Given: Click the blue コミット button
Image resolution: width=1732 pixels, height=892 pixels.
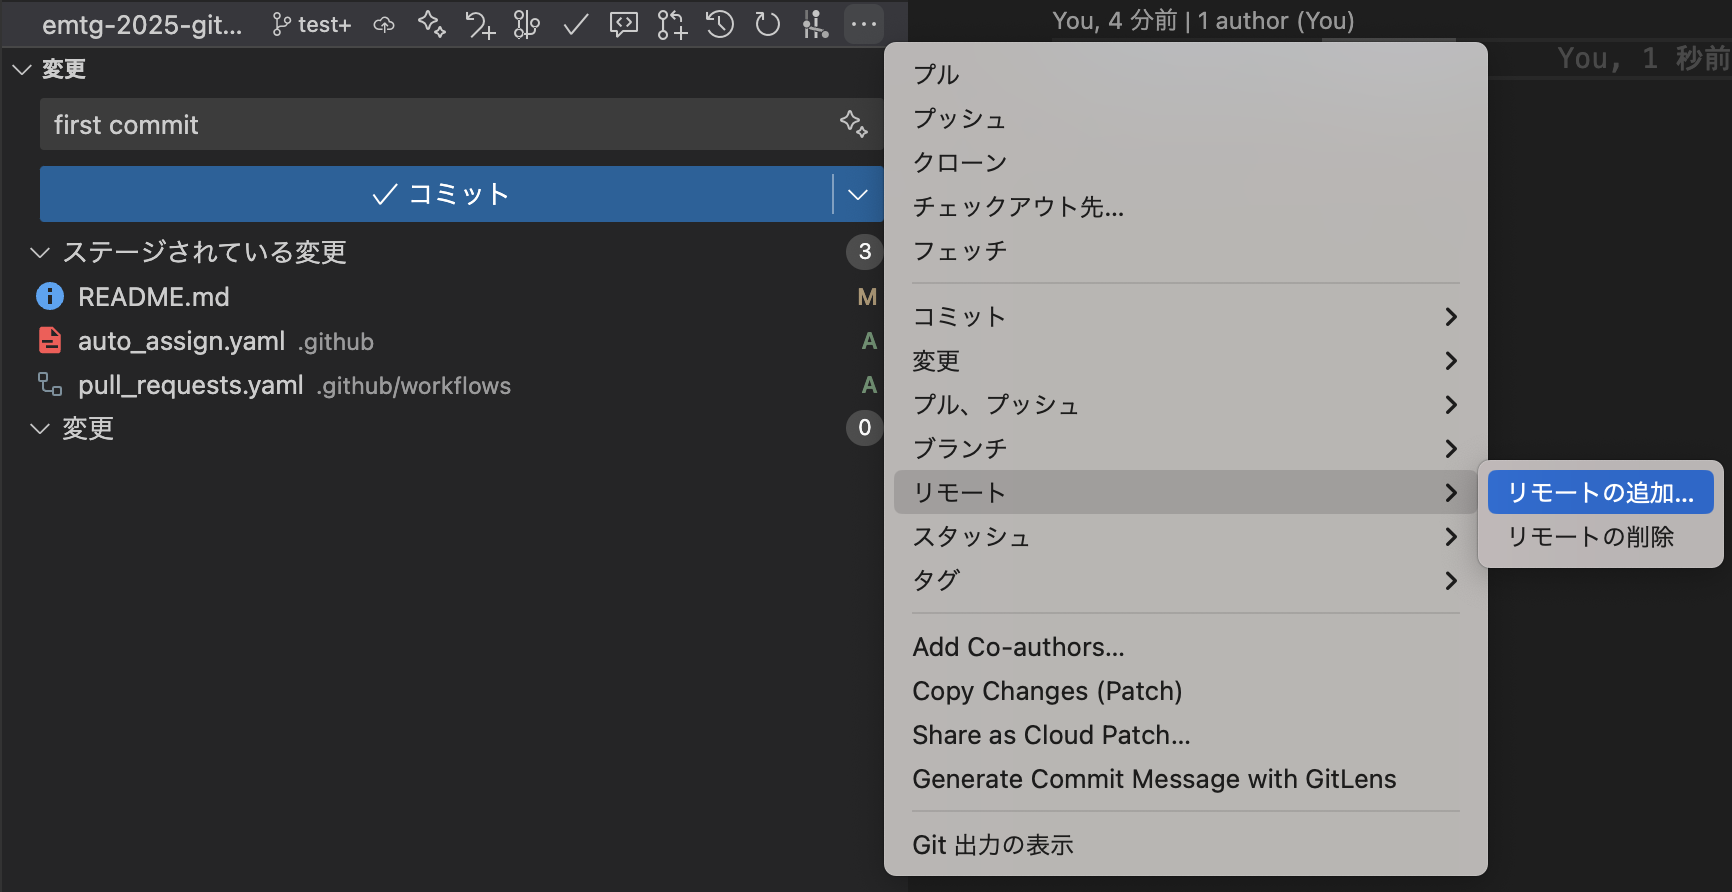Looking at the screenshot, I should point(436,194).
